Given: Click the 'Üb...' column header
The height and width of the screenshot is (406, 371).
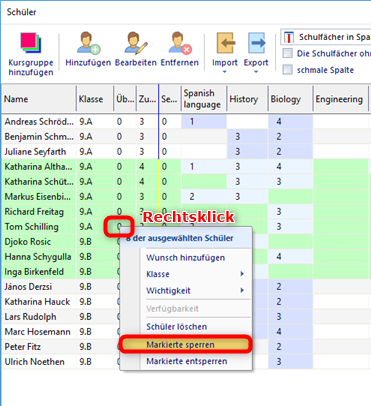Looking at the screenshot, I should point(125,99).
